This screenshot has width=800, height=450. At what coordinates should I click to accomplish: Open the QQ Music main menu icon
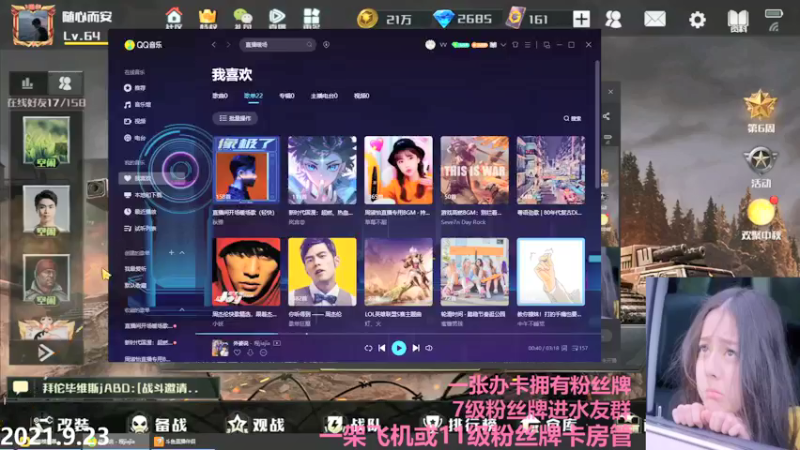[x=528, y=45]
